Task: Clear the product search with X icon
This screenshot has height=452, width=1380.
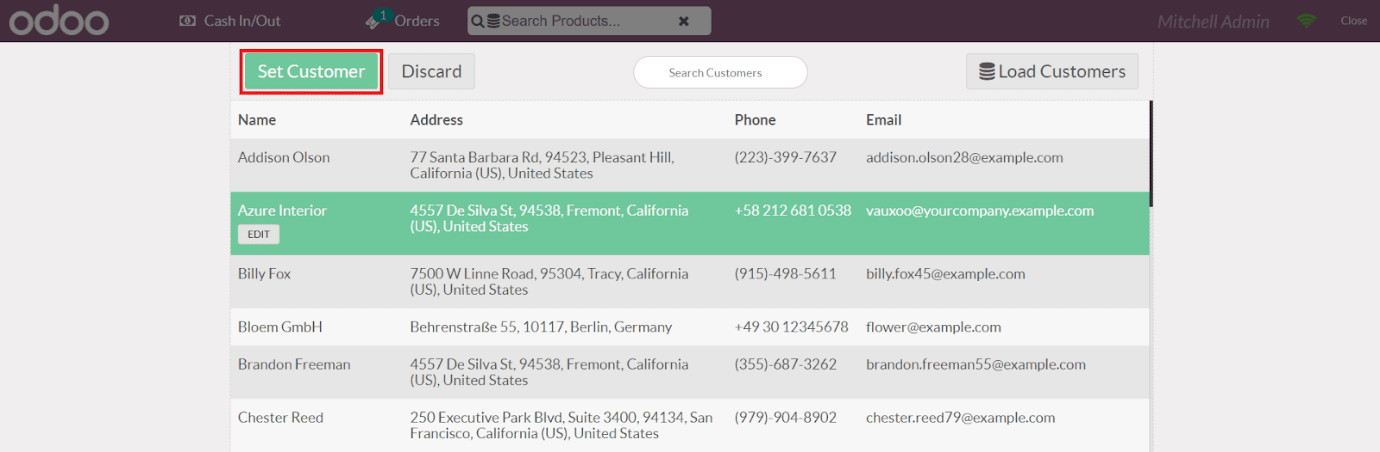Action: pyautogui.click(x=684, y=20)
